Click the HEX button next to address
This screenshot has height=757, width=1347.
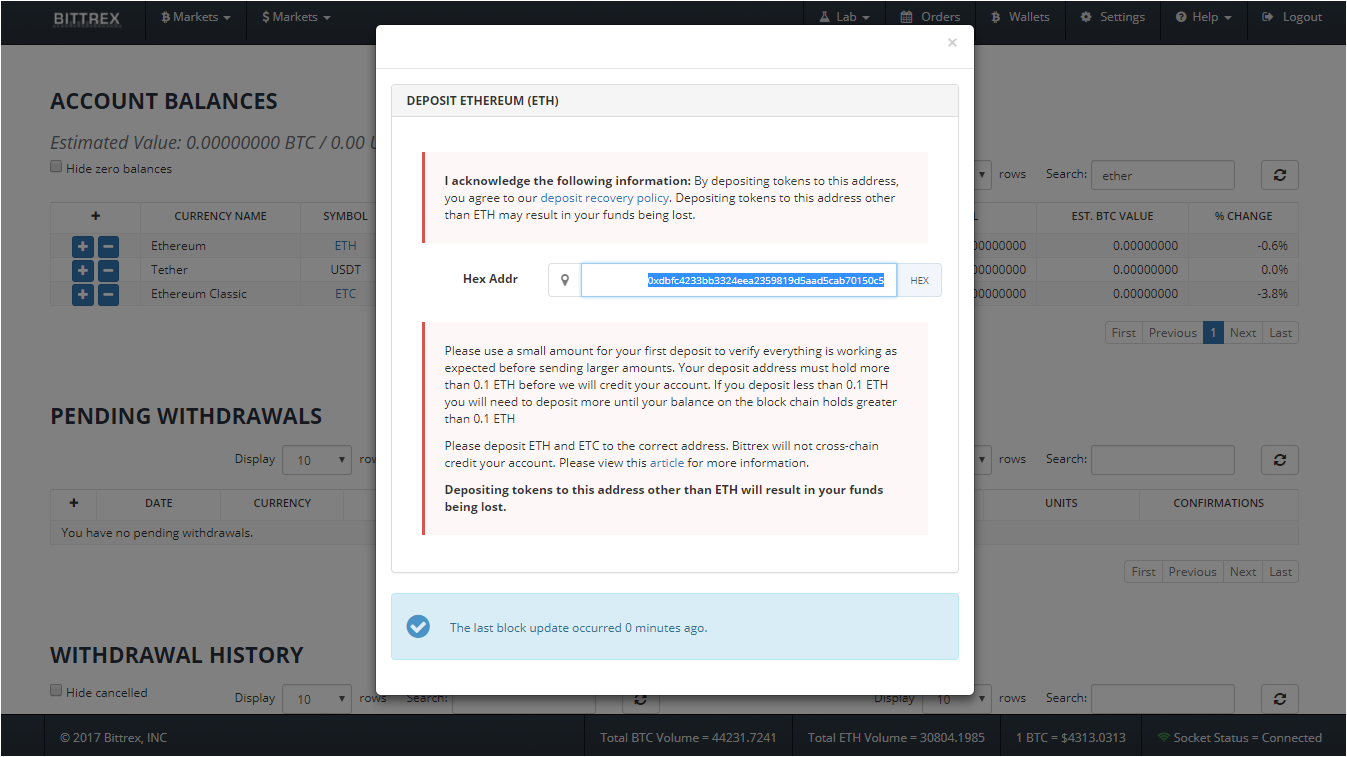(919, 280)
